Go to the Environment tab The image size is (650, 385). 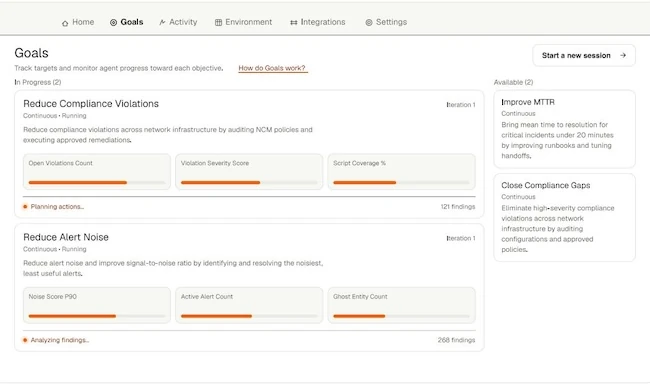[243, 22]
